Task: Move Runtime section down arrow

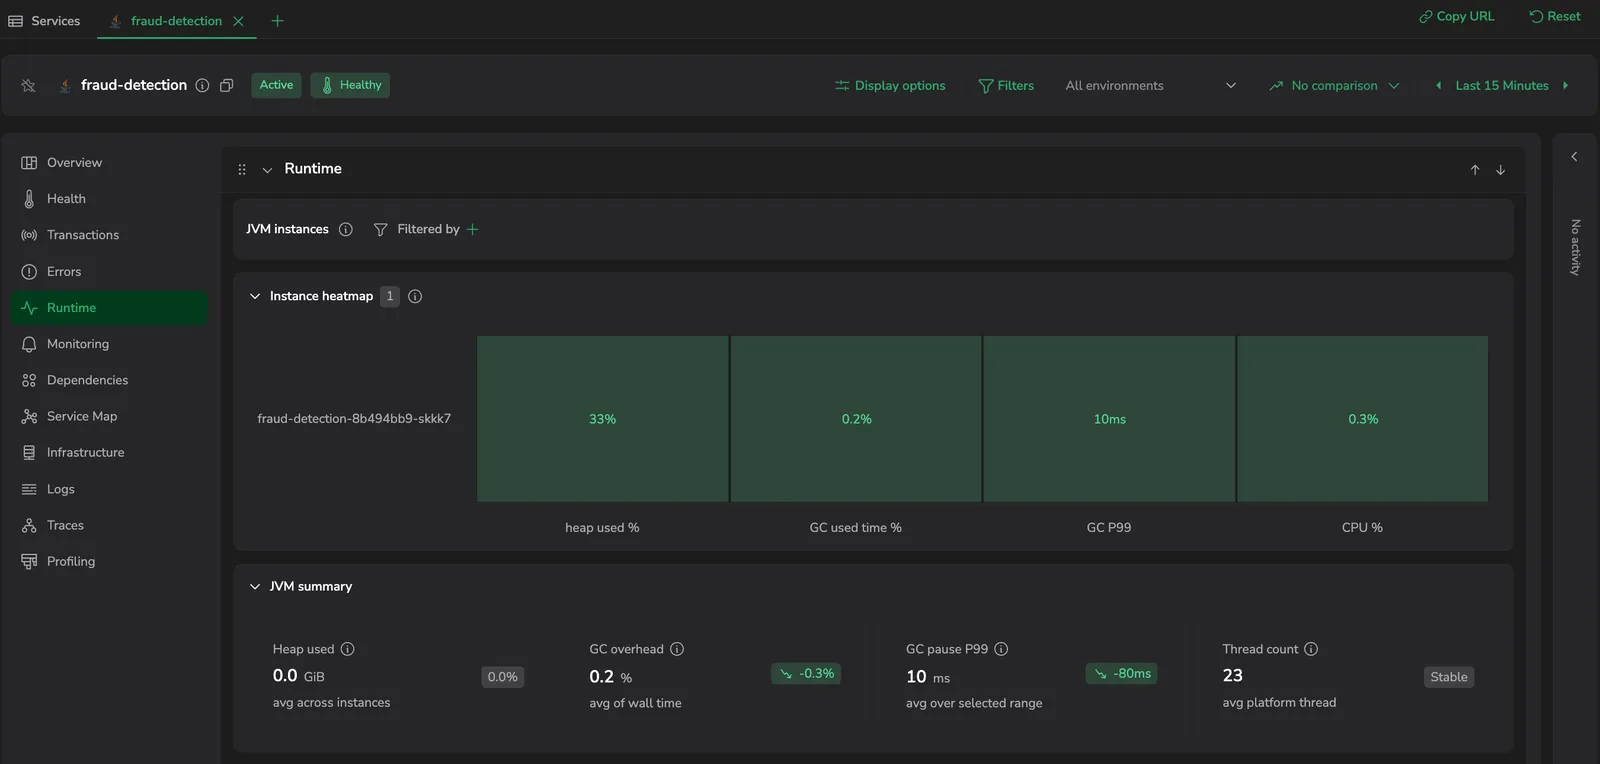Action: [1500, 170]
